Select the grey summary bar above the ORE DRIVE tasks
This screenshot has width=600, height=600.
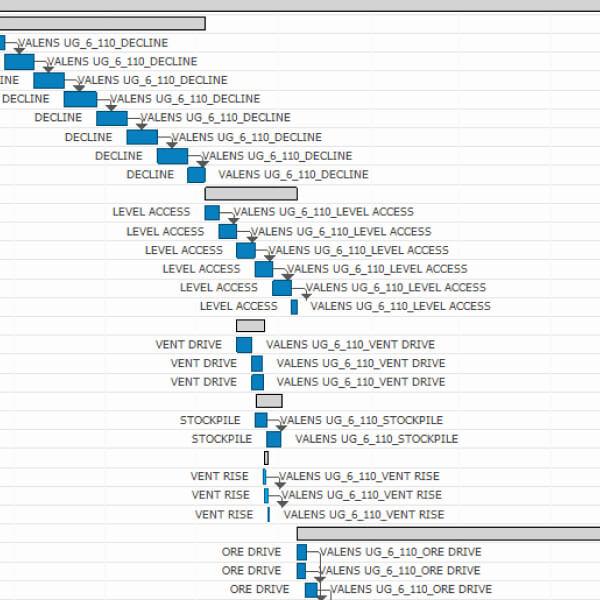[x=448, y=533]
